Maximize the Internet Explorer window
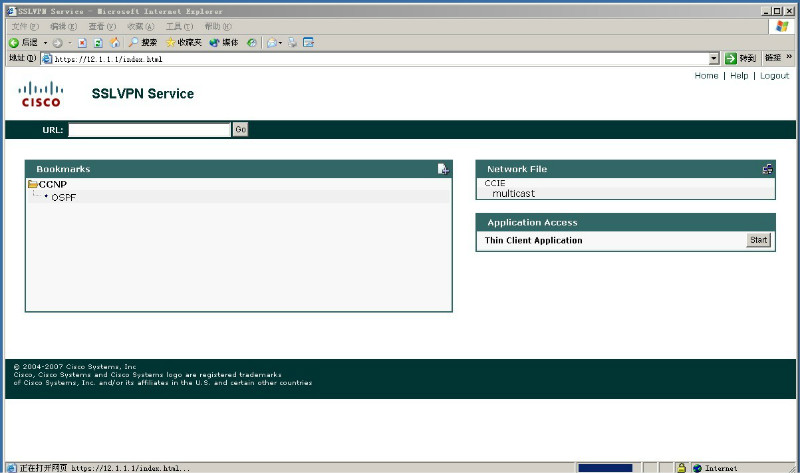 (x=777, y=11)
